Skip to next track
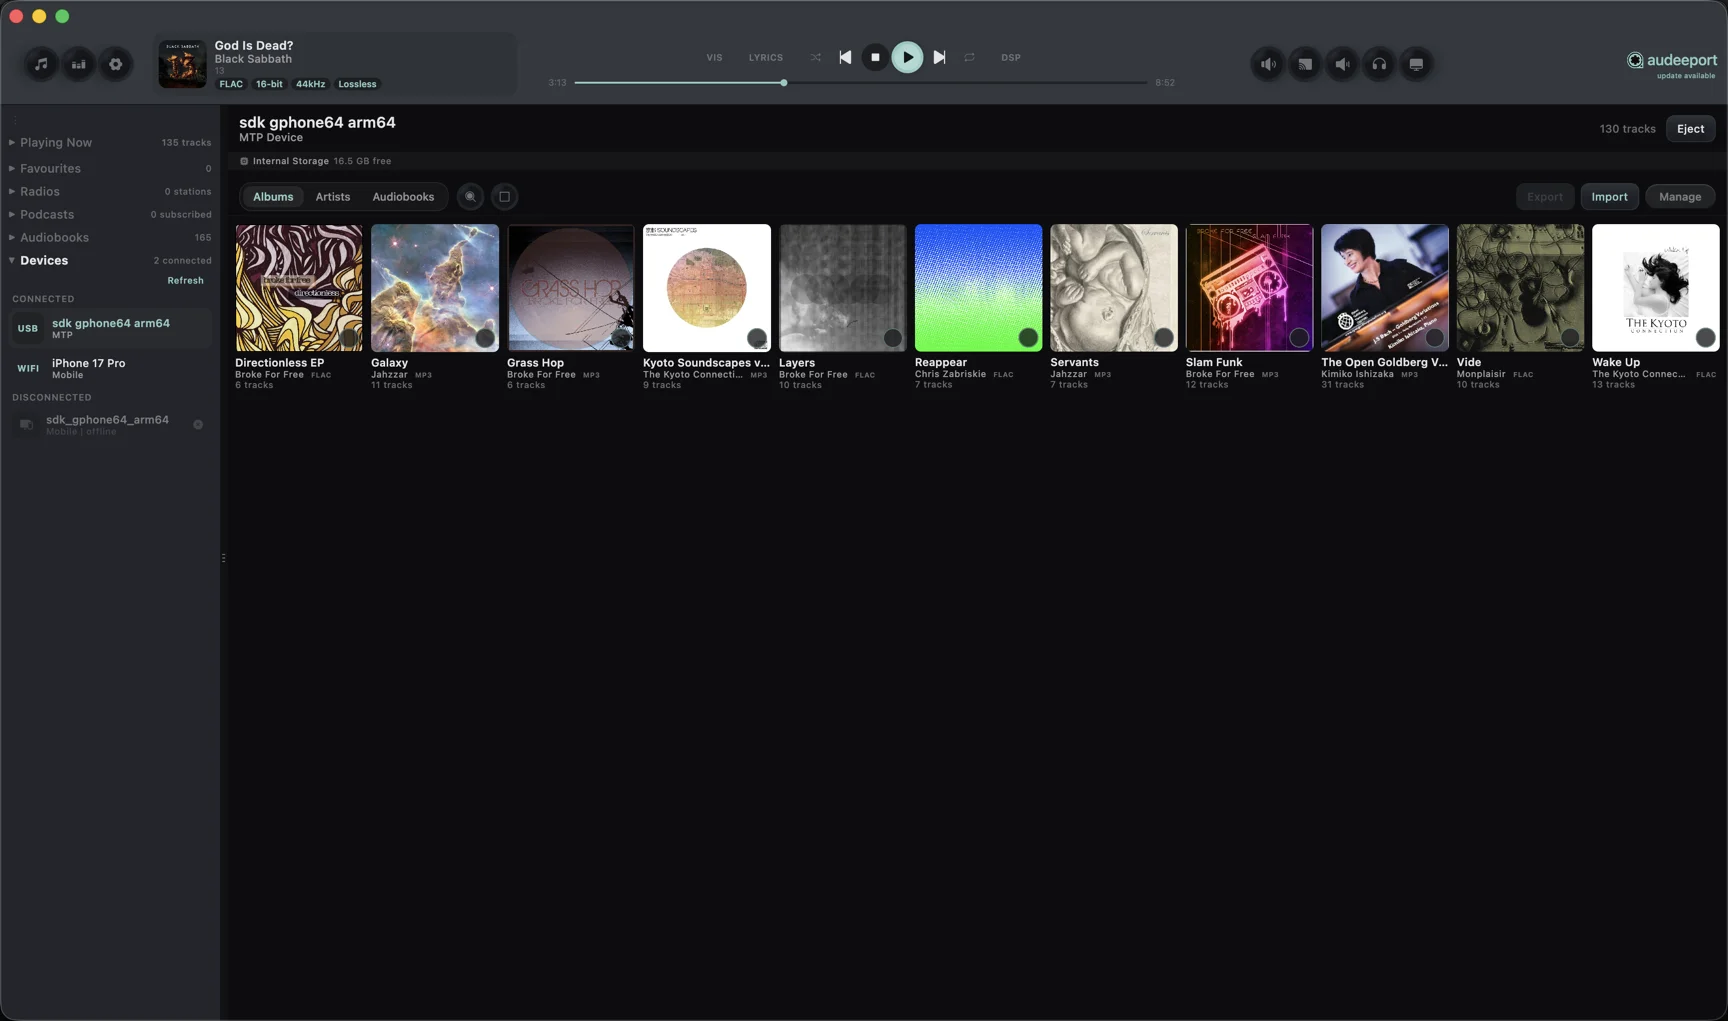 [939, 57]
